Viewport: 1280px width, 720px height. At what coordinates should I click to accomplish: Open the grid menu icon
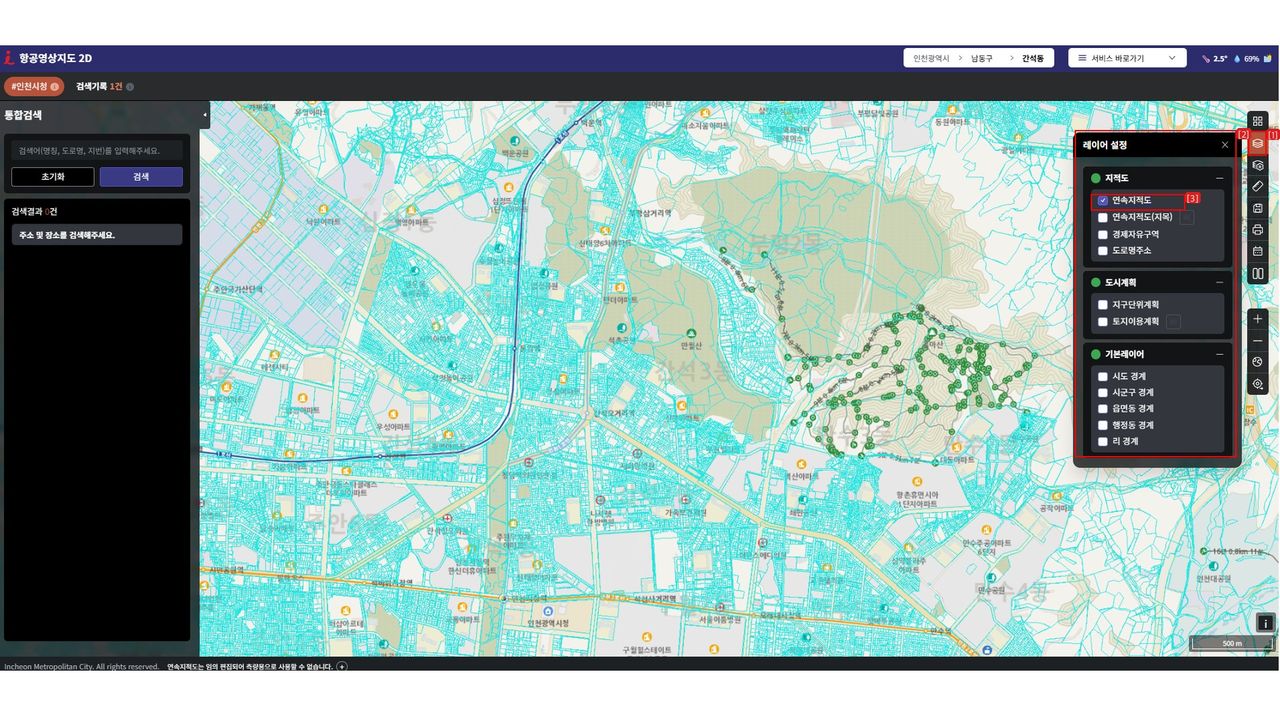[1258, 121]
